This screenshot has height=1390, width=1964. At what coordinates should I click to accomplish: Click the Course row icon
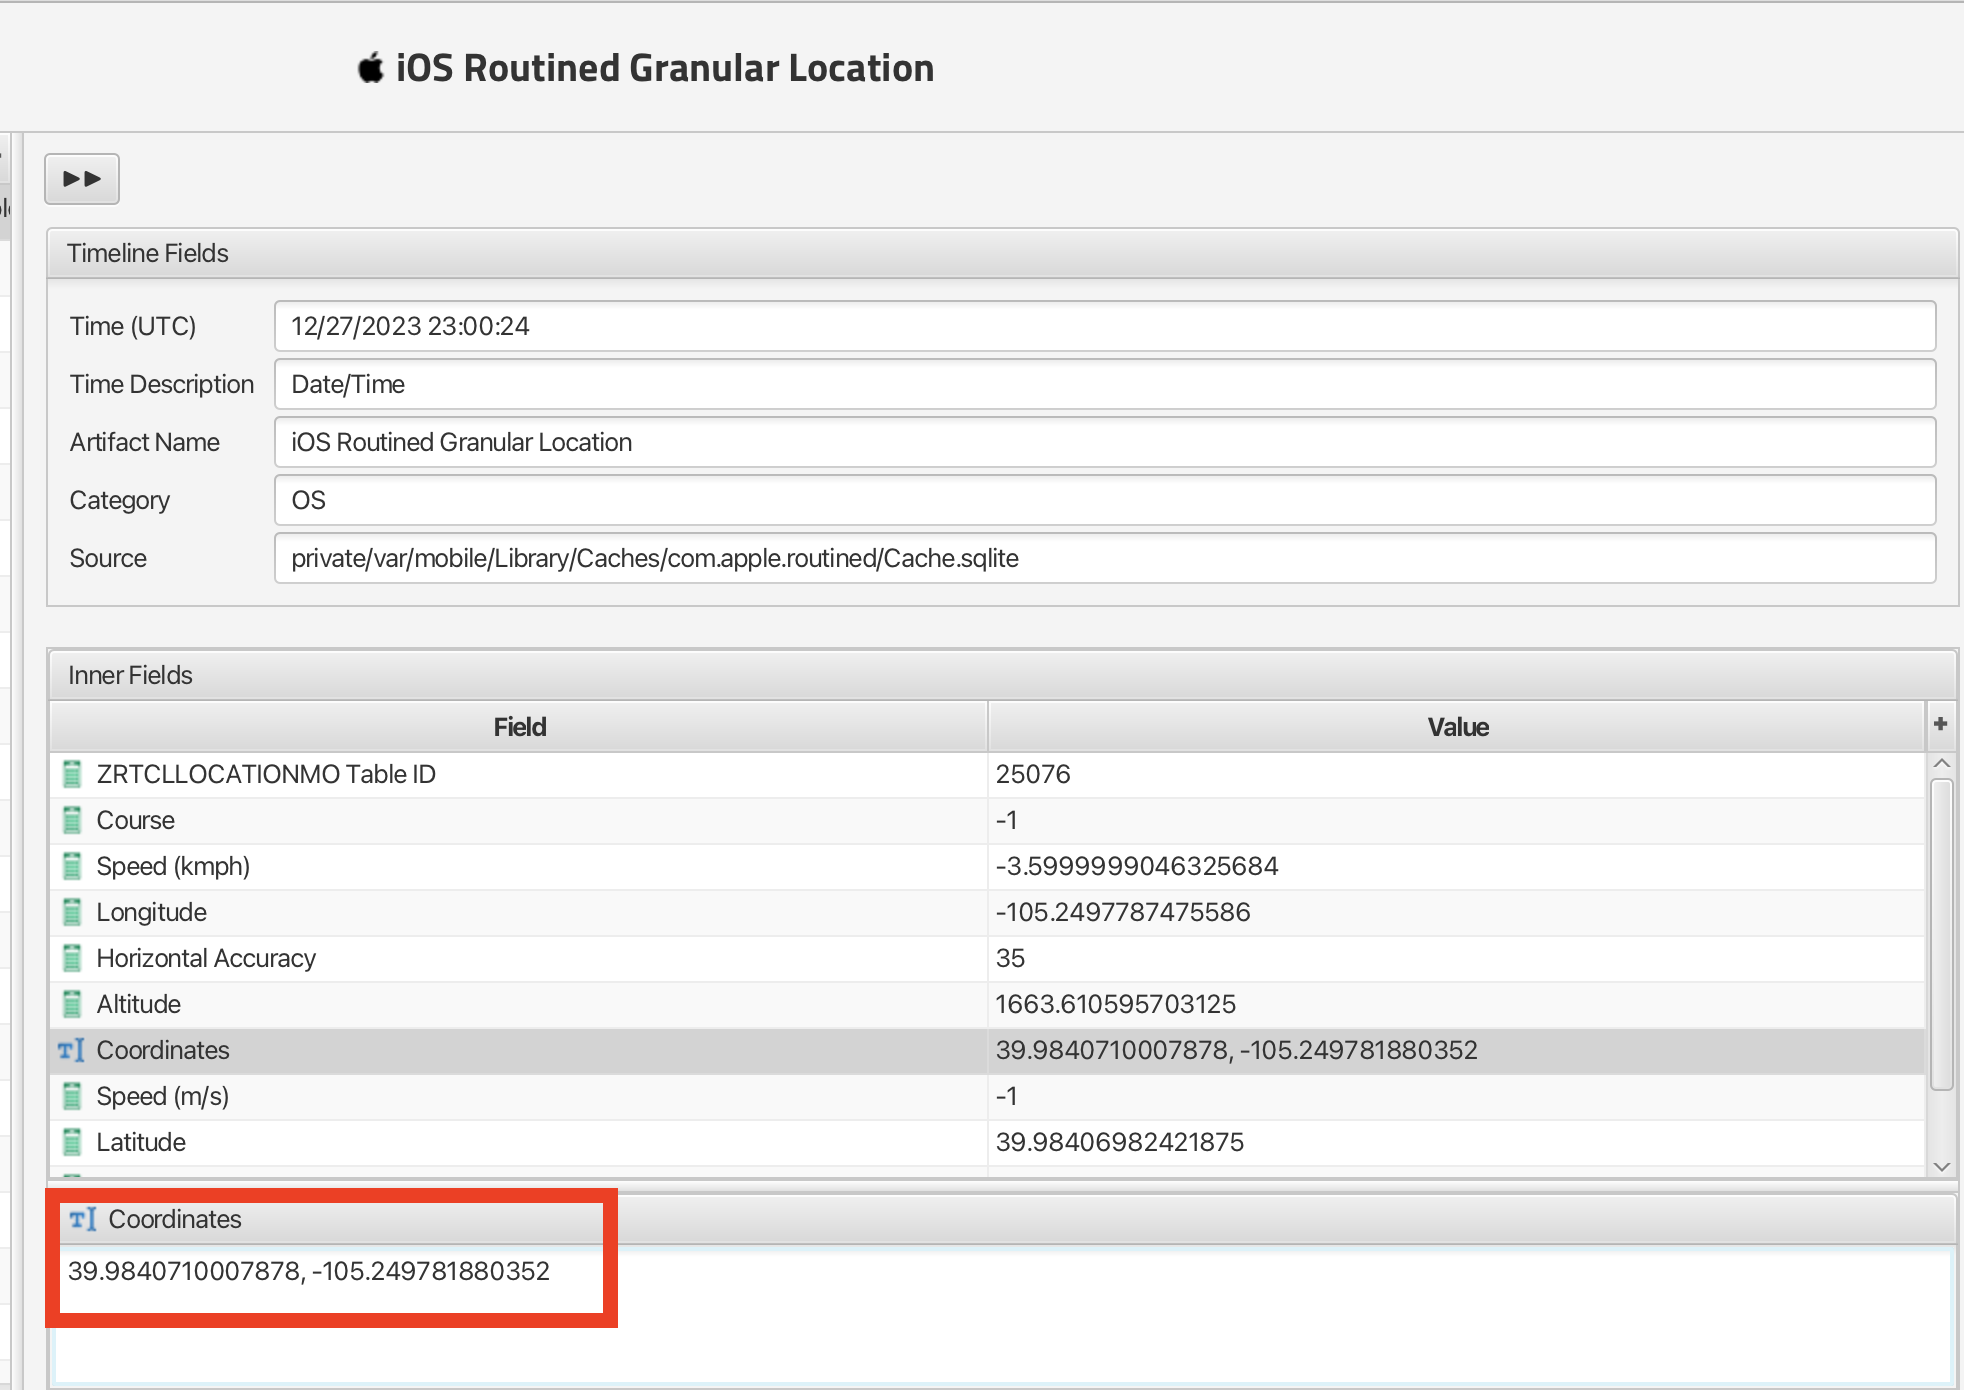(x=72, y=820)
